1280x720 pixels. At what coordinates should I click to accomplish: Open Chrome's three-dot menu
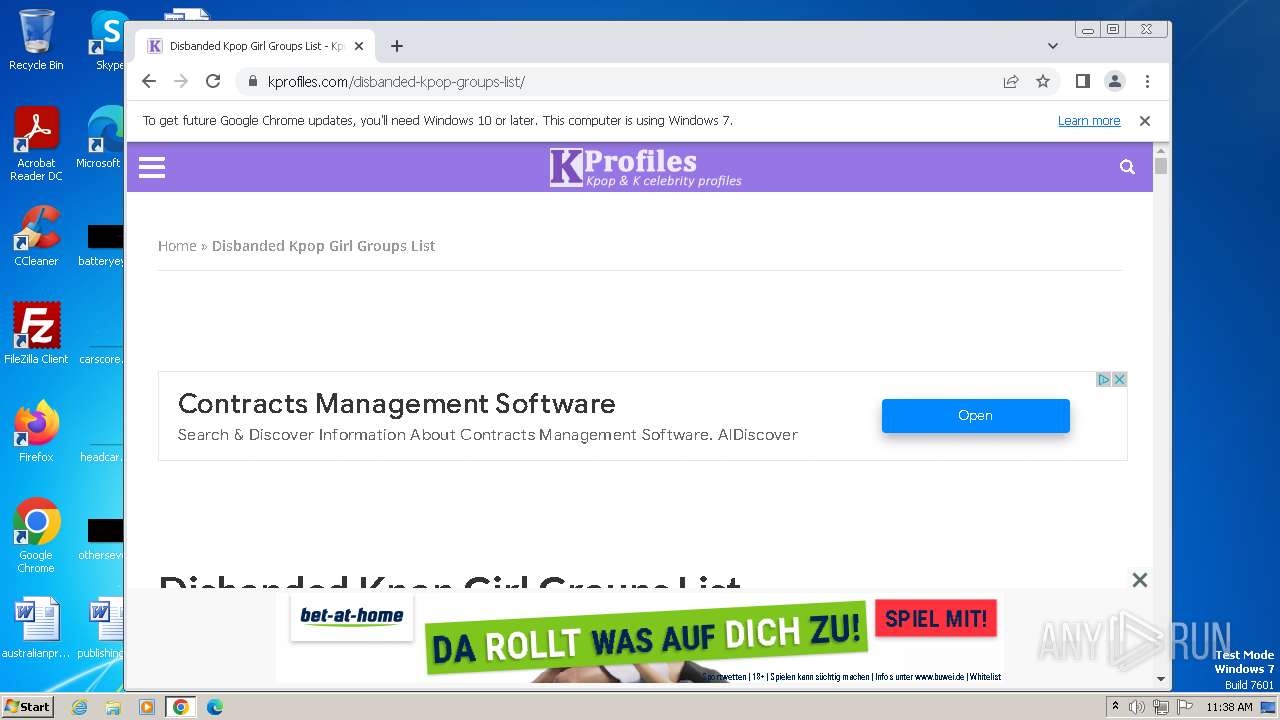pyautogui.click(x=1147, y=81)
